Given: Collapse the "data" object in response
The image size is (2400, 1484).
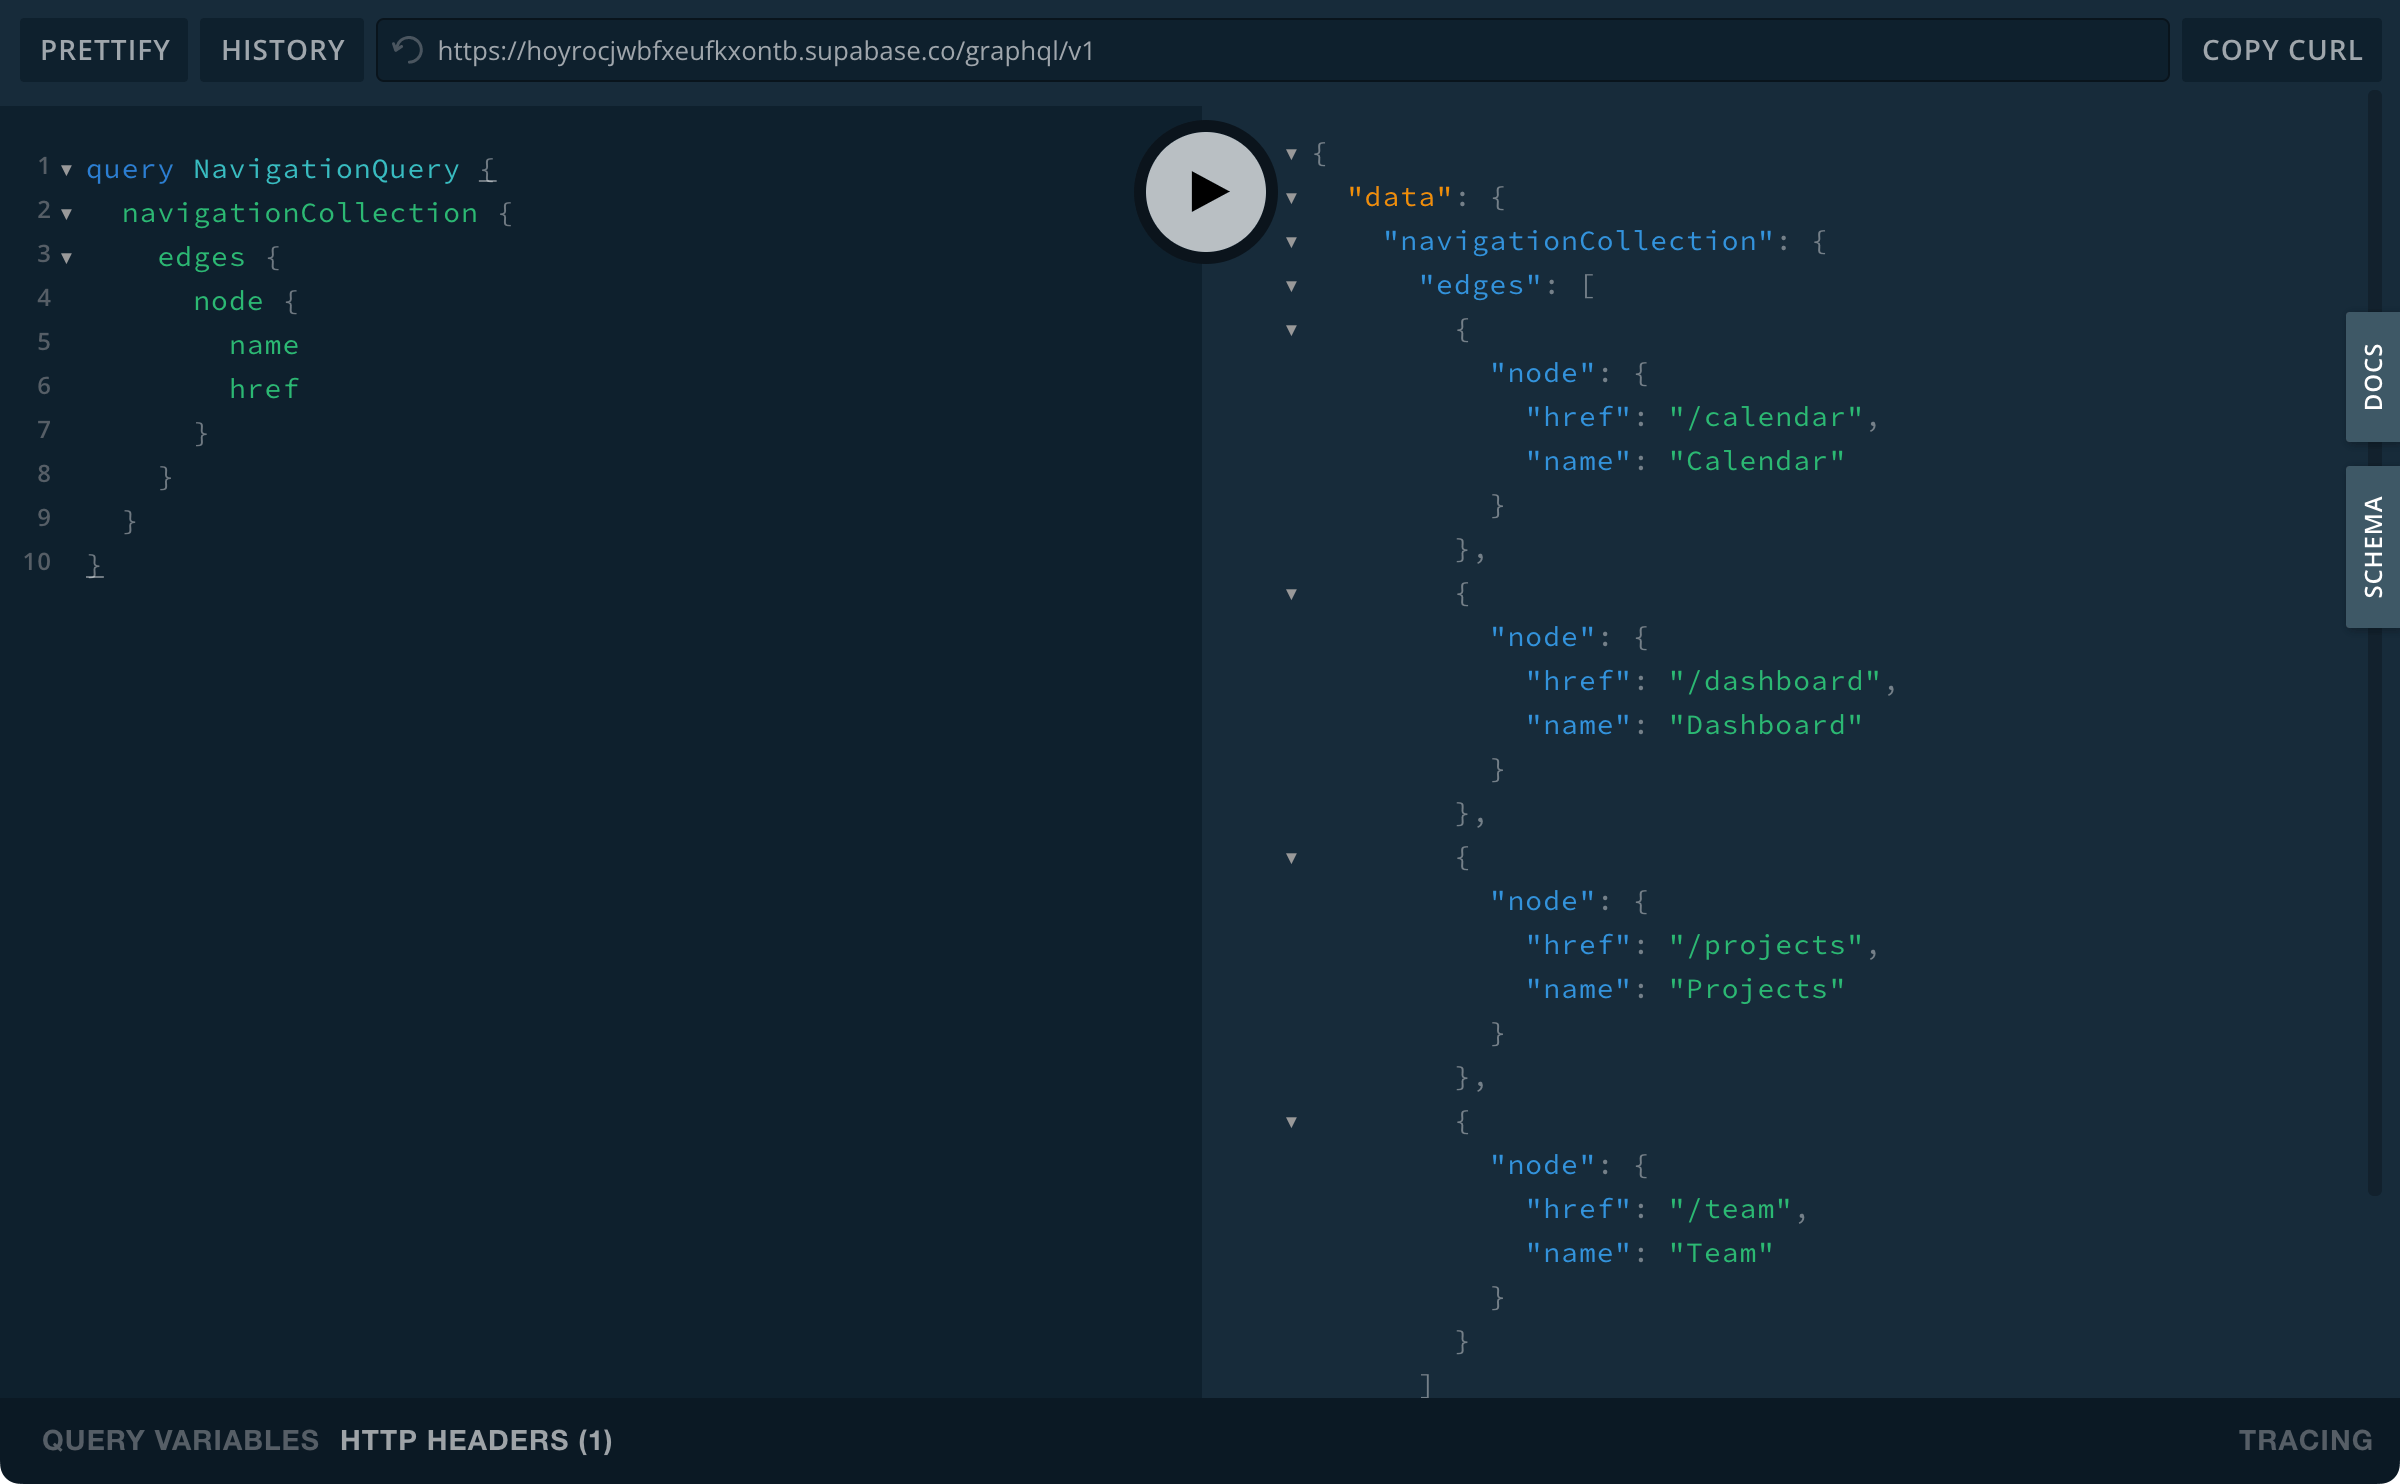Looking at the screenshot, I should [x=1291, y=198].
